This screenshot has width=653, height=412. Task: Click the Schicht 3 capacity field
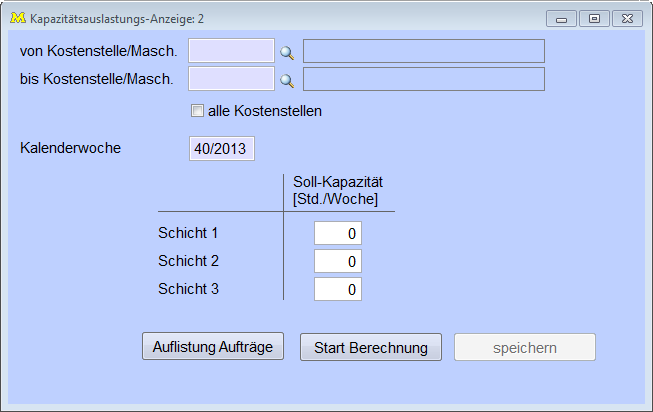338,289
